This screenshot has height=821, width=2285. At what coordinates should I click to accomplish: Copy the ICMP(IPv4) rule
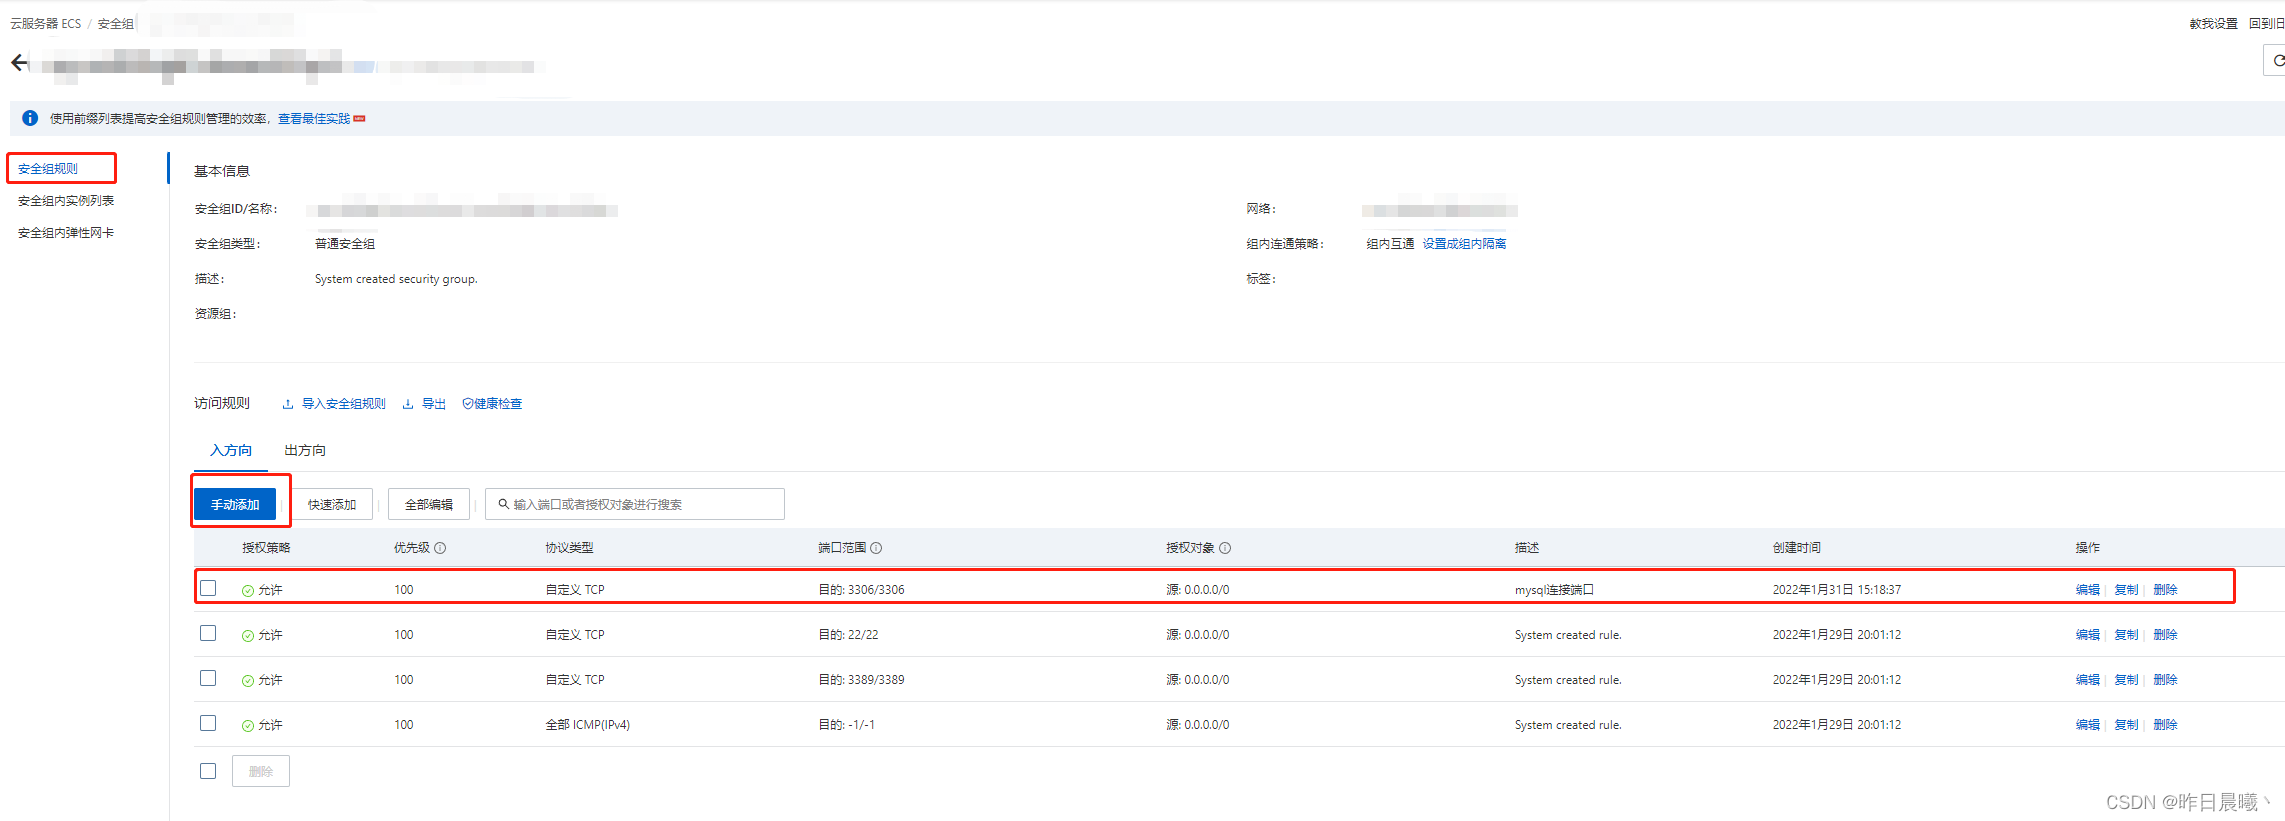coord(2126,725)
